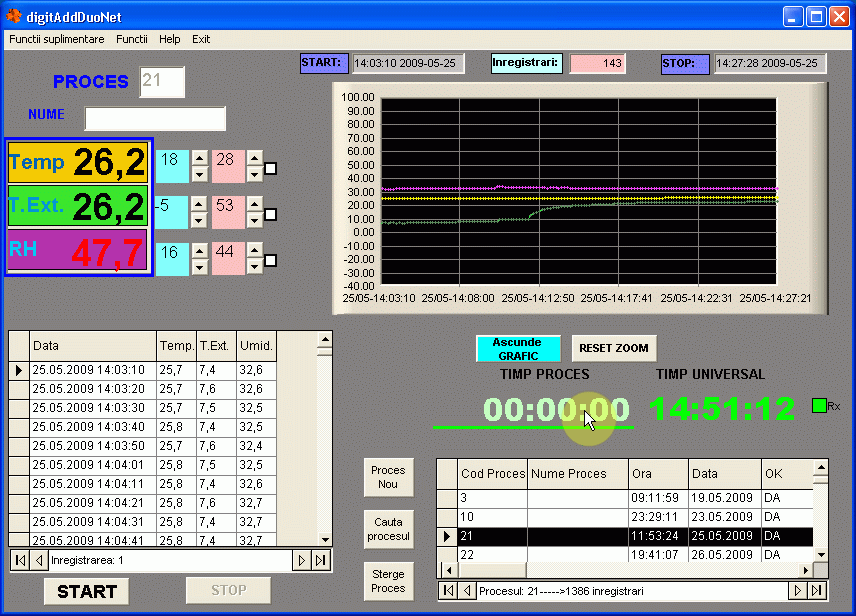Click the RESET ZOOM button

coord(614,348)
